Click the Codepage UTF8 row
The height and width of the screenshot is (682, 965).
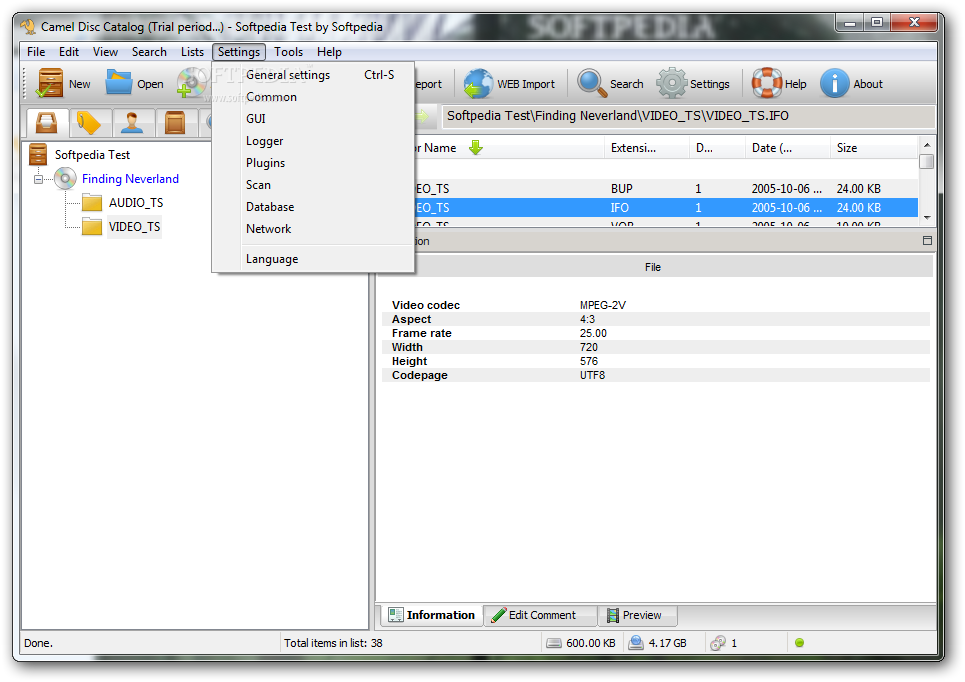coord(655,375)
